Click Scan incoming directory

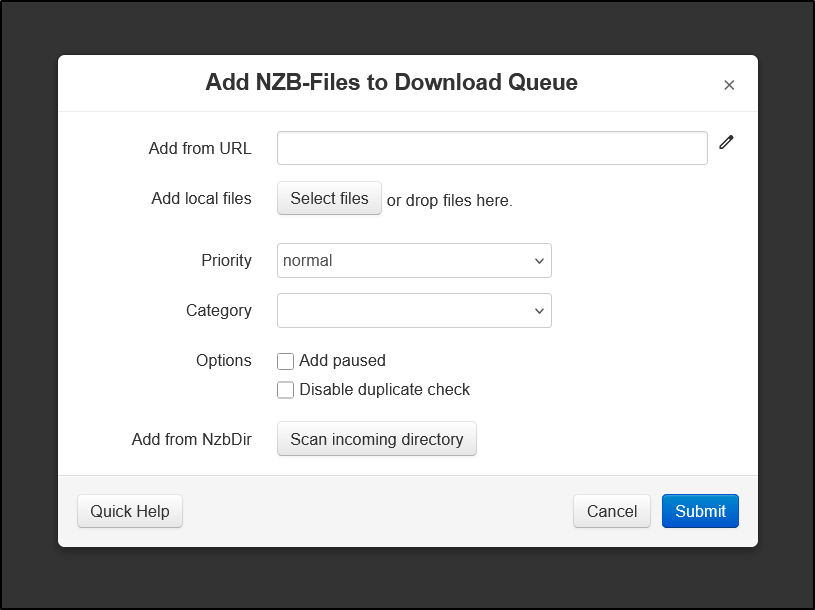click(x=376, y=439)
